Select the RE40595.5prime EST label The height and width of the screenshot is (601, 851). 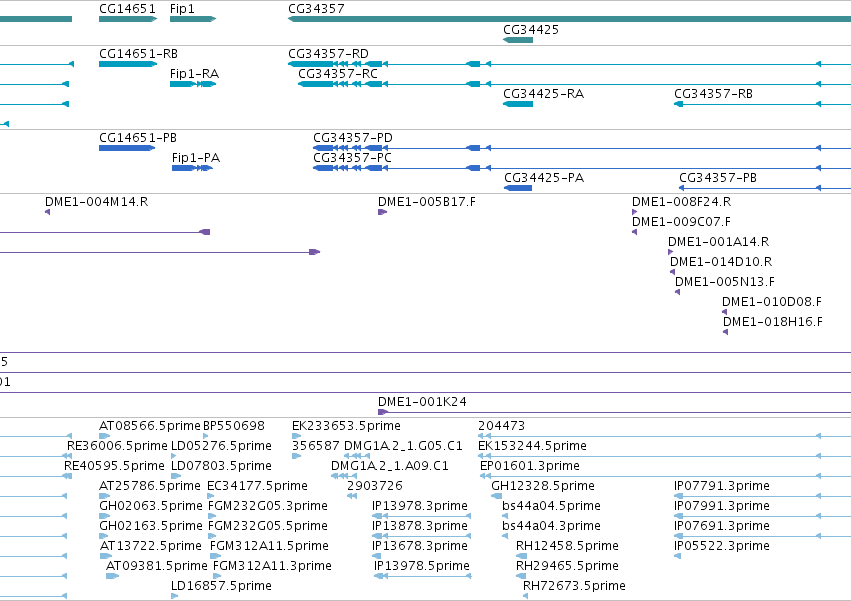pos(115,466)
